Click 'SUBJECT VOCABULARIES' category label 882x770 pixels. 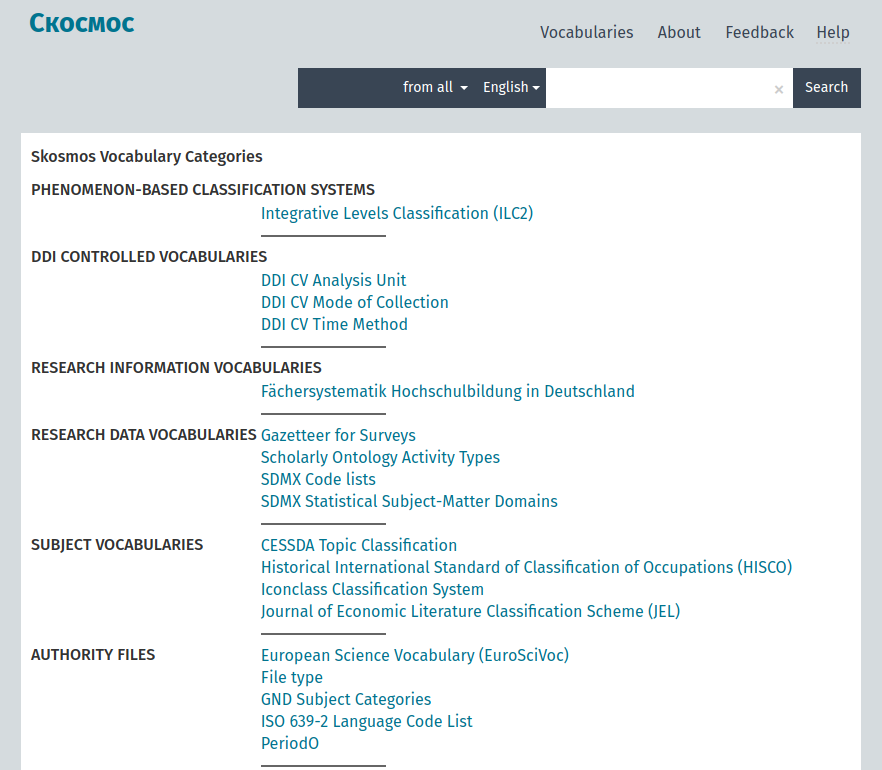(117, 544)
